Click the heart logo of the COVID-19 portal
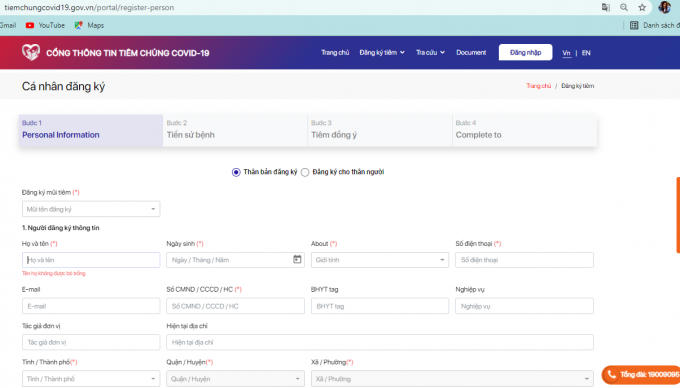This screenshot has width=680, height=388. 31,52
